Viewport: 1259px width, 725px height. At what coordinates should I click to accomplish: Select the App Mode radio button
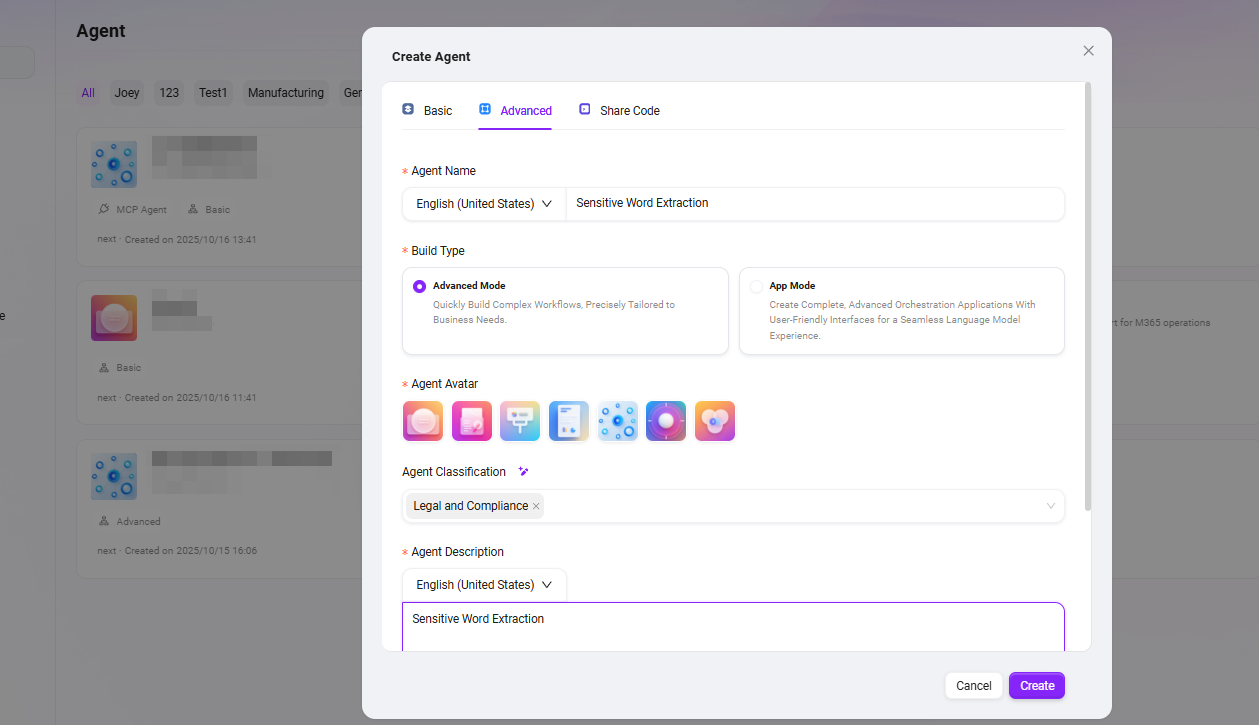[x=756, y=286]
